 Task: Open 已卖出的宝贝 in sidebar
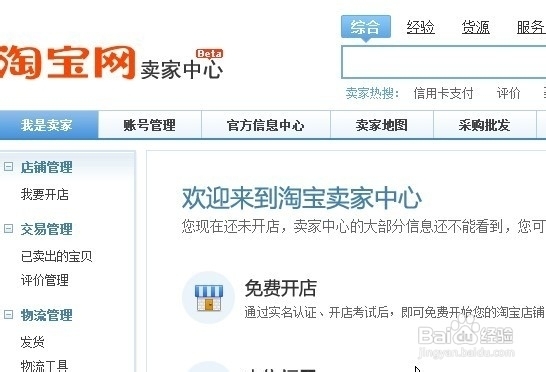click(x=56, y=256)
